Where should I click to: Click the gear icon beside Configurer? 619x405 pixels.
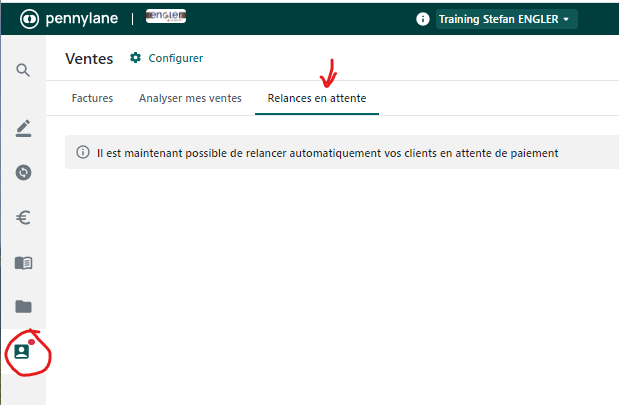coord(136,58)
